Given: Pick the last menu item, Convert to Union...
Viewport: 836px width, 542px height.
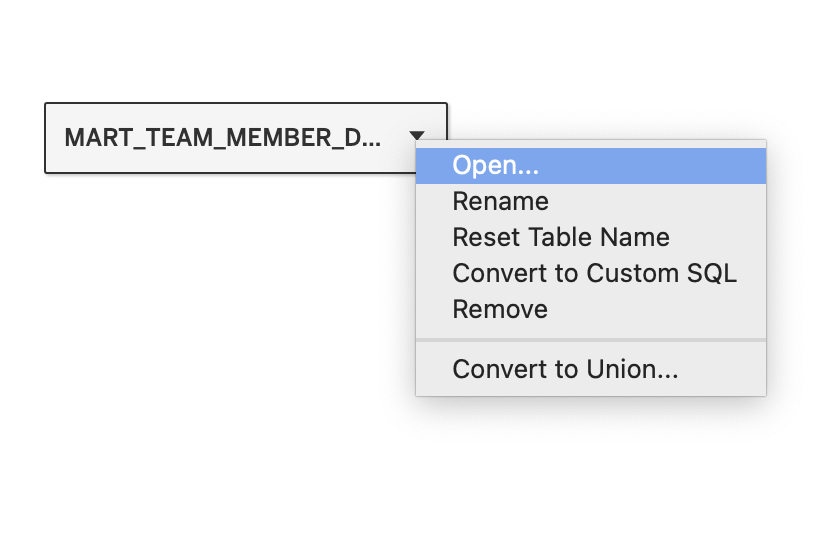Looking at the screenshot, I should [x=565, y=369].
